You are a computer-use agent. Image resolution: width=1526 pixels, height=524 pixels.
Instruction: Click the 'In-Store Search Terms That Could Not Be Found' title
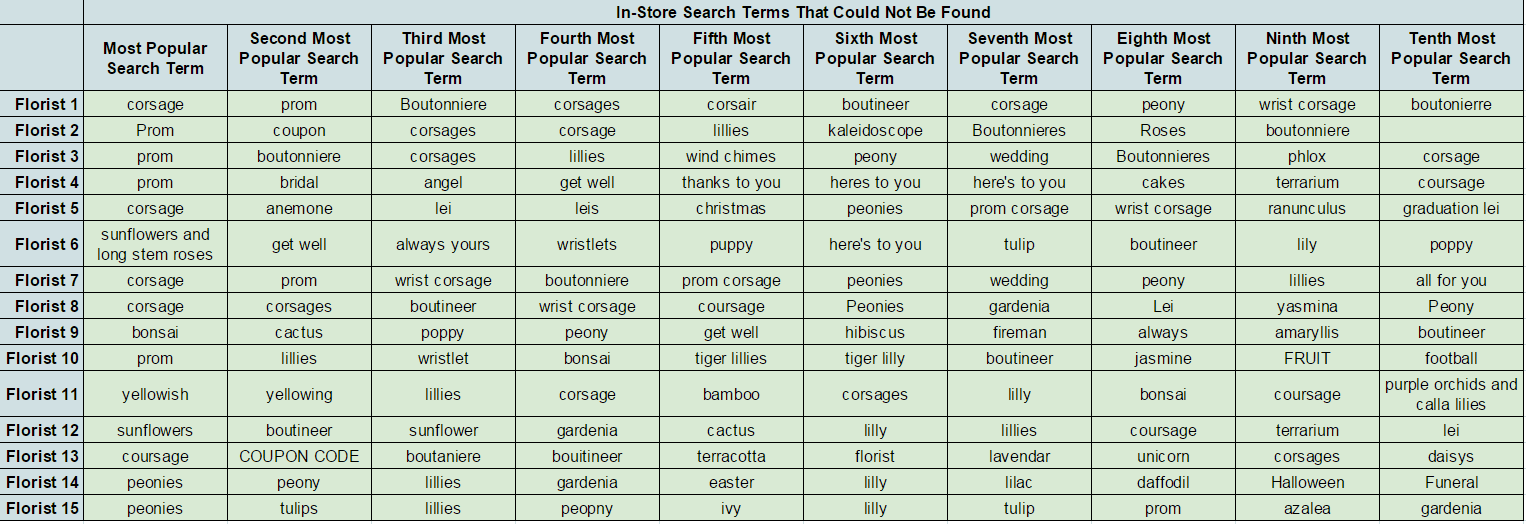803,12
